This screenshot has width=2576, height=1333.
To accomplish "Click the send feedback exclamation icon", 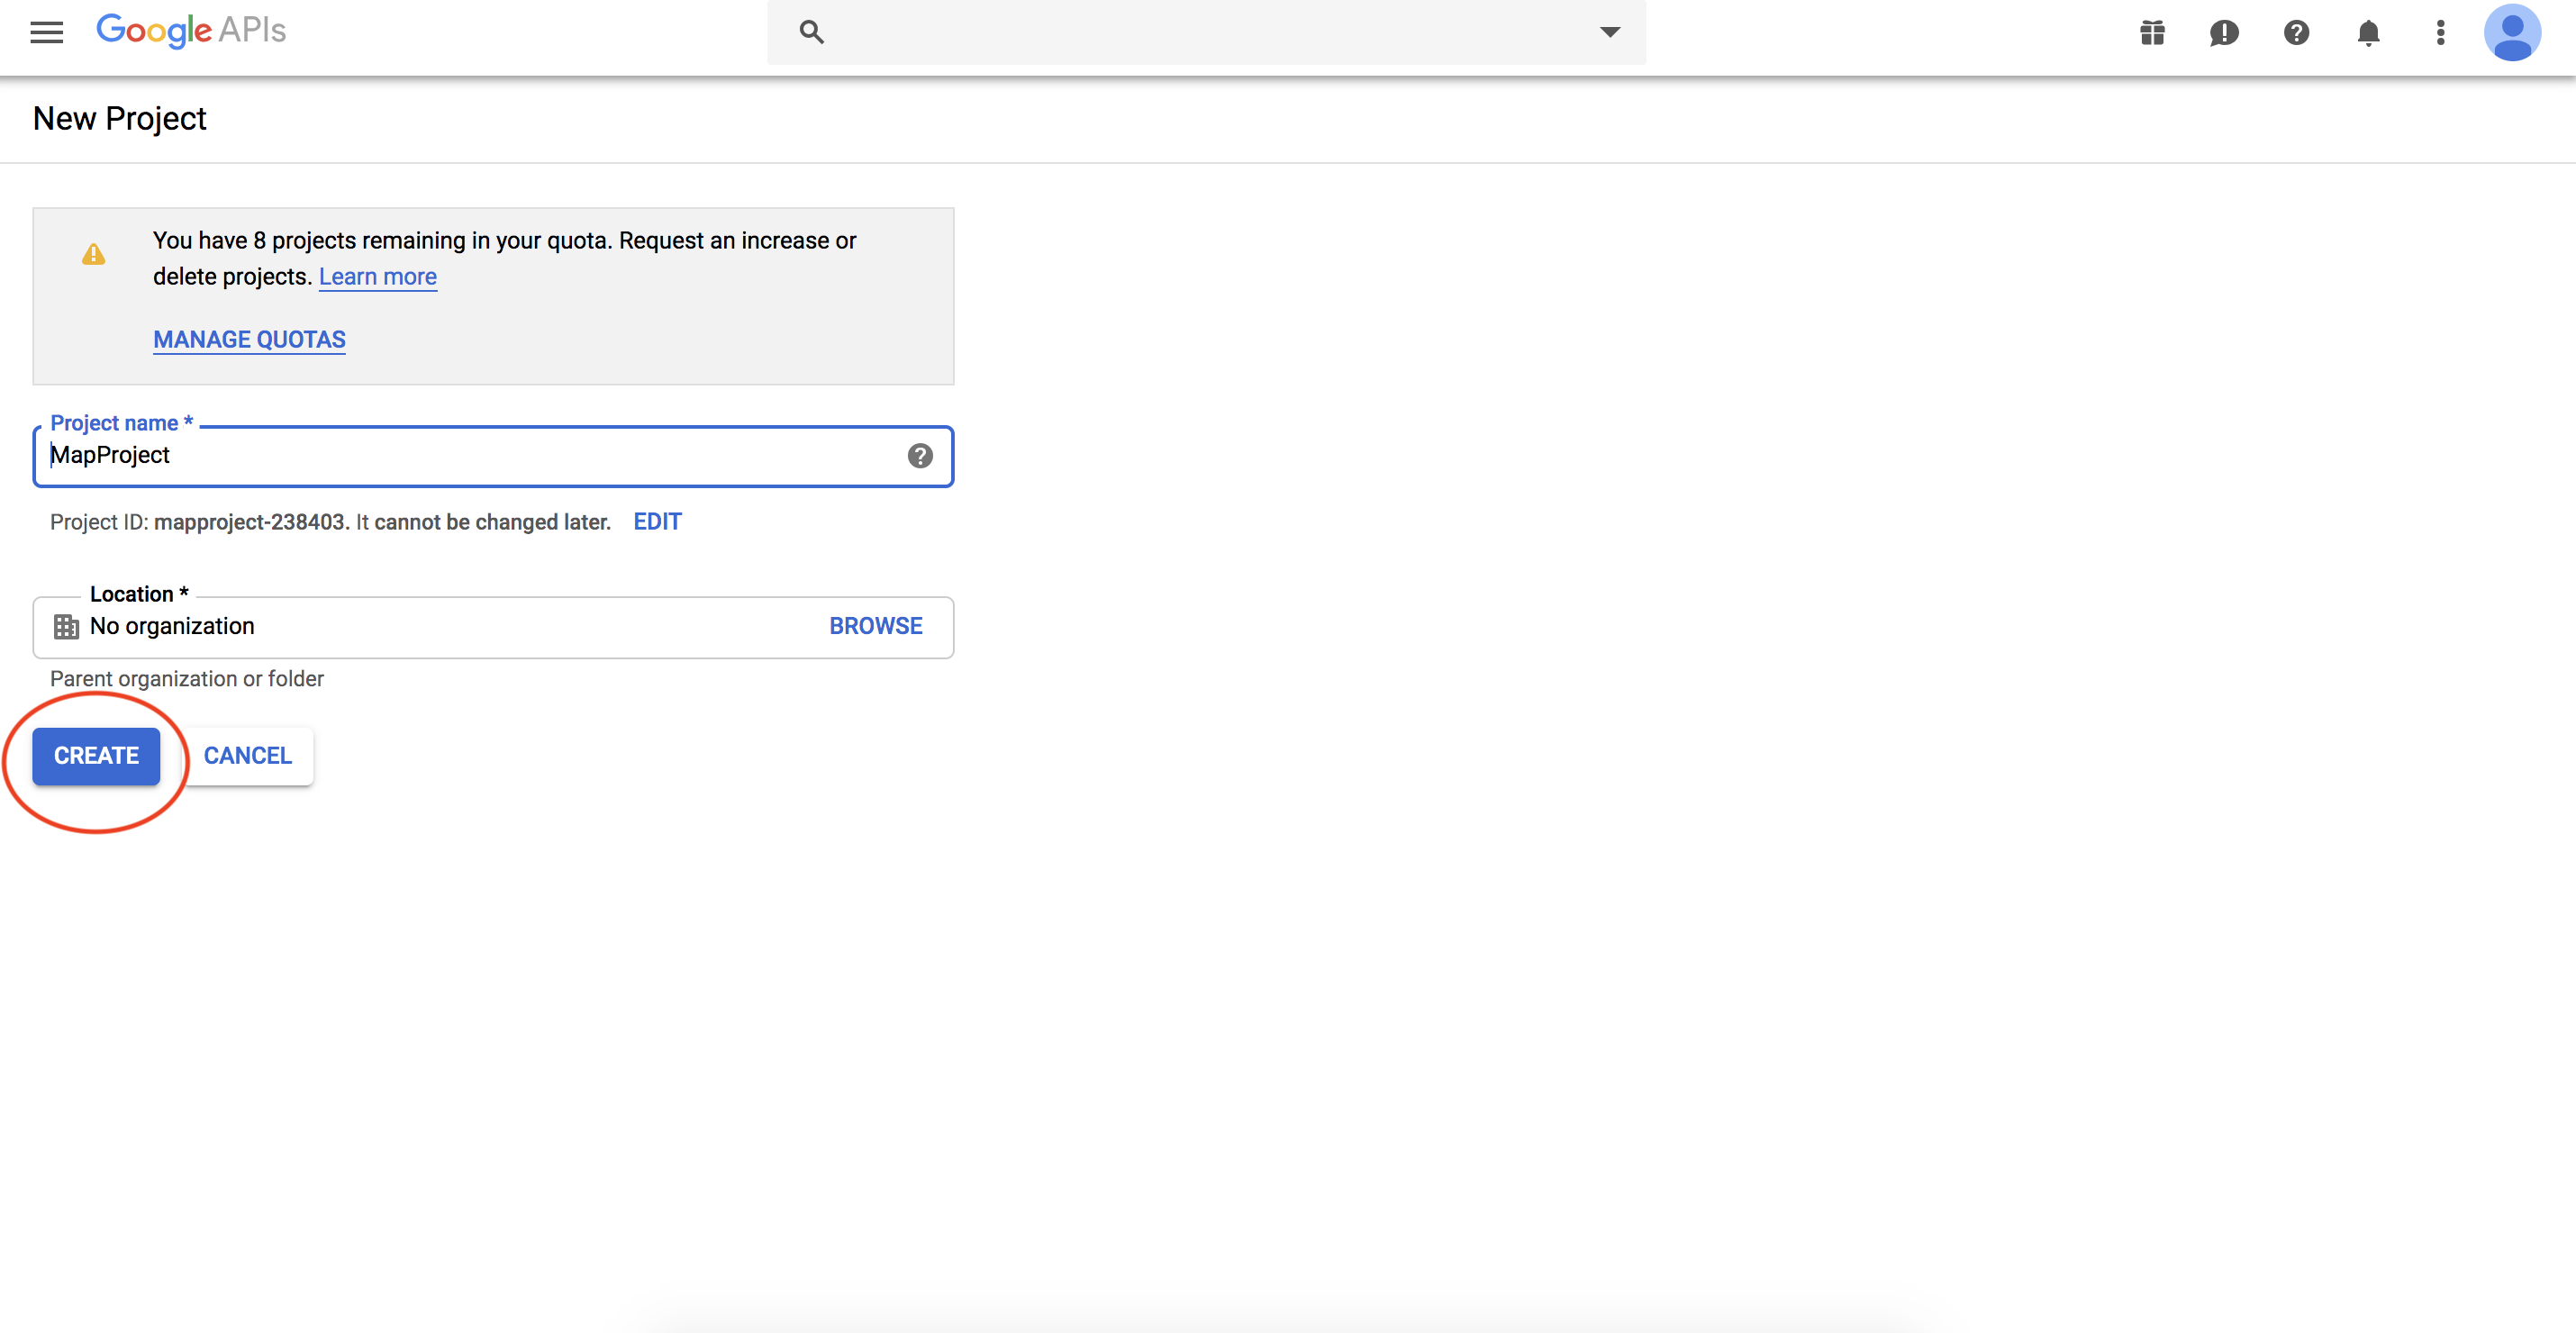I will (2224, 33).
